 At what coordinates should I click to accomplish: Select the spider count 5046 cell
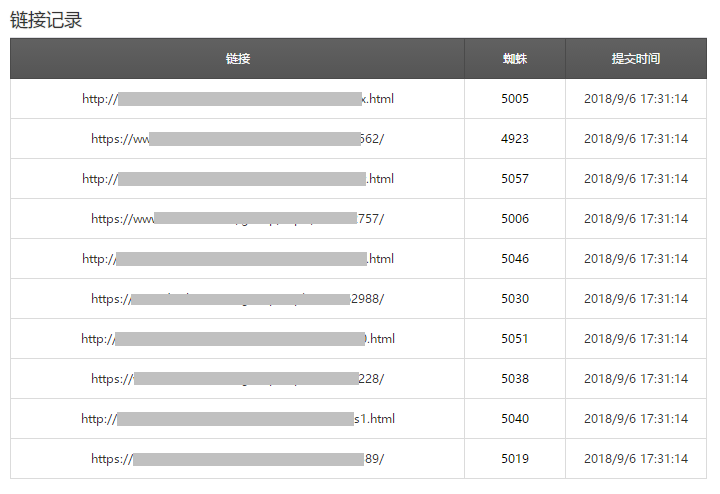pyautogui.click(x=515, y=259)
